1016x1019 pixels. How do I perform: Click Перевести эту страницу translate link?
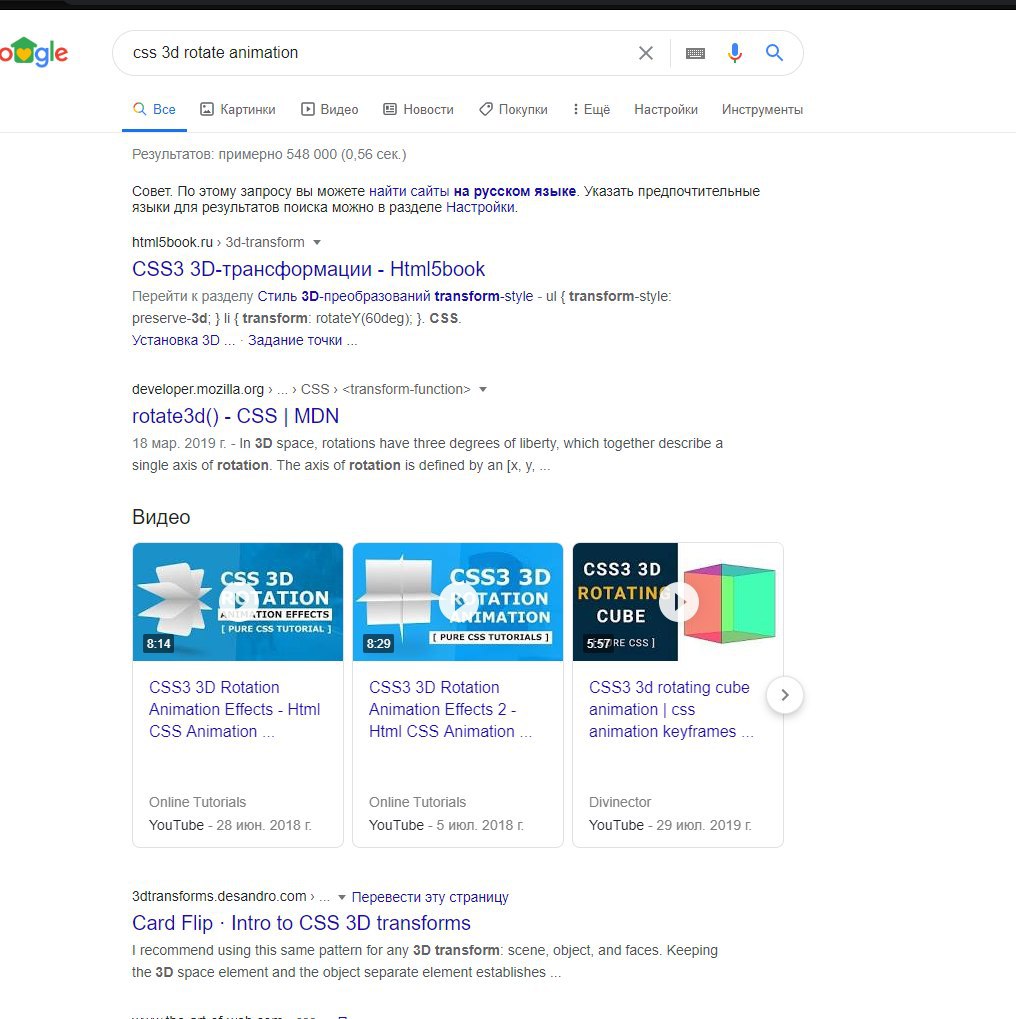pyautogui.click(x=430, y=897)
